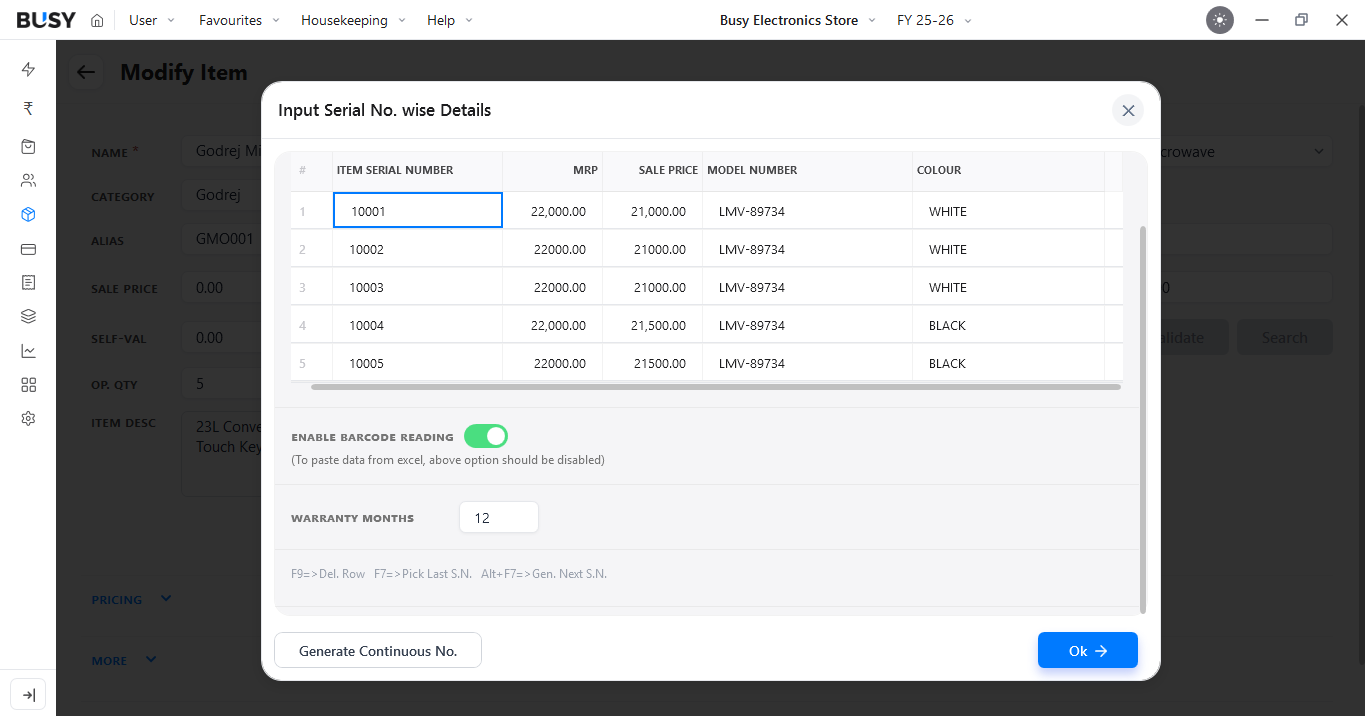
Task: Click the dialog's vertical scrollbar
Action: pos(1143,419)
